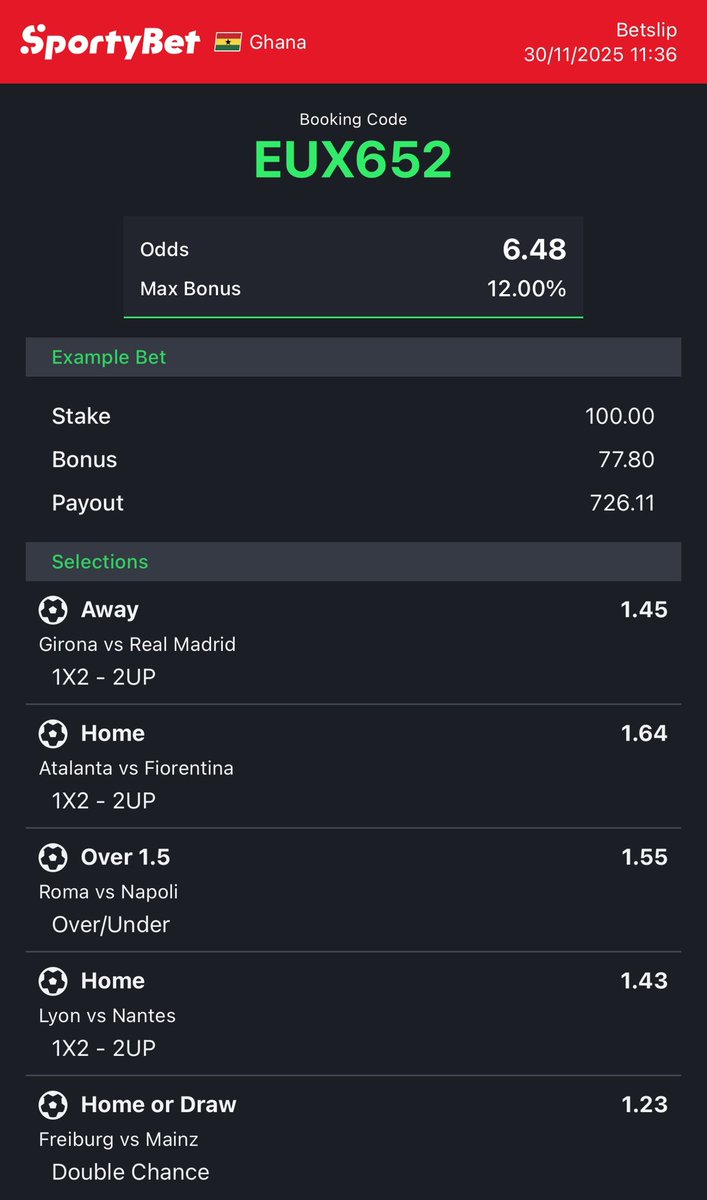
Task: Open the Selections section header
Action: coord(353,562)
